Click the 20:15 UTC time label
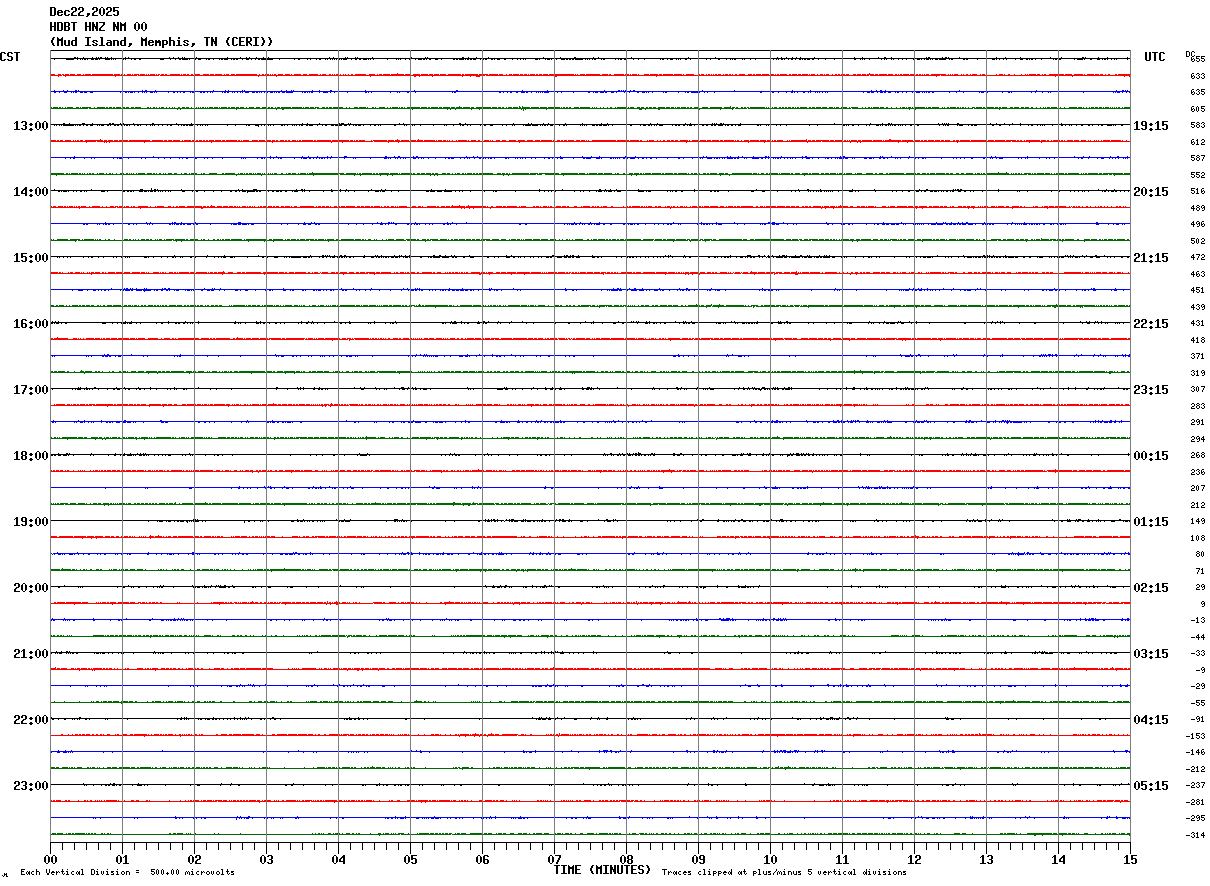The width and height of the screenshot is (1210, 886). 1151,192
